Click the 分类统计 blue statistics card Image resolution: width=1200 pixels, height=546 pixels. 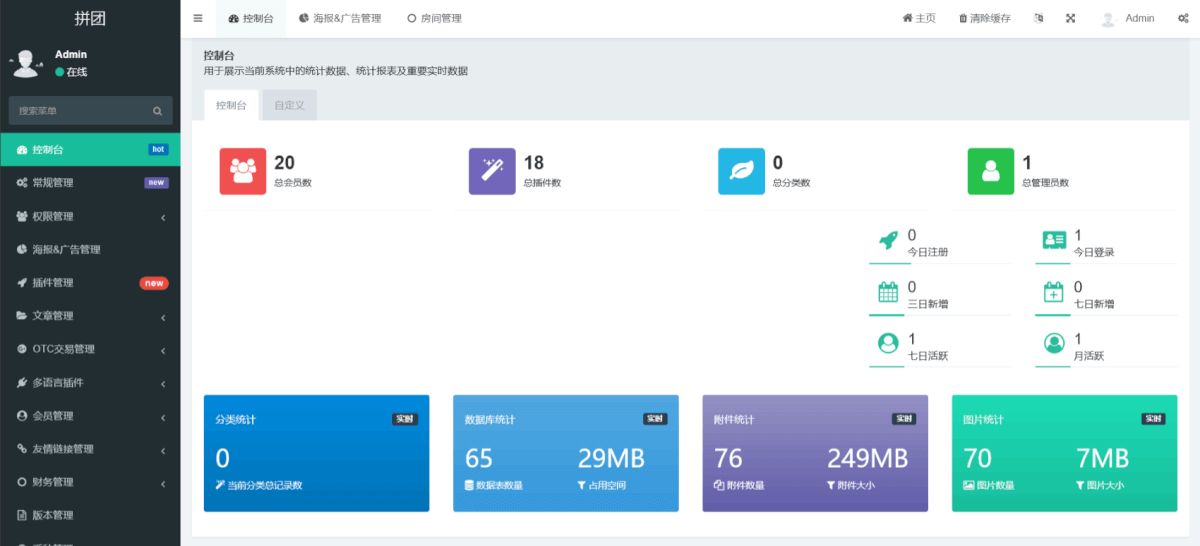[x=316, y=453]
